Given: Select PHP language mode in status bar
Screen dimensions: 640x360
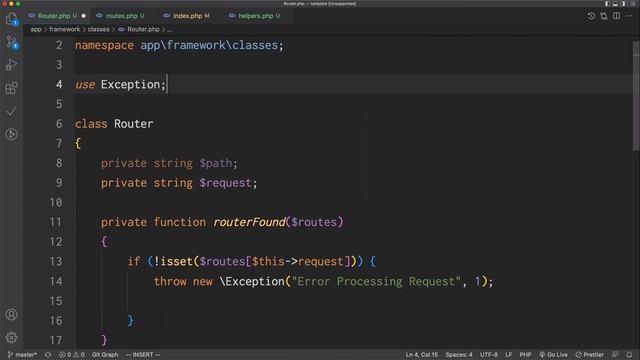Looking at the screenshot, I should point(525,355).
